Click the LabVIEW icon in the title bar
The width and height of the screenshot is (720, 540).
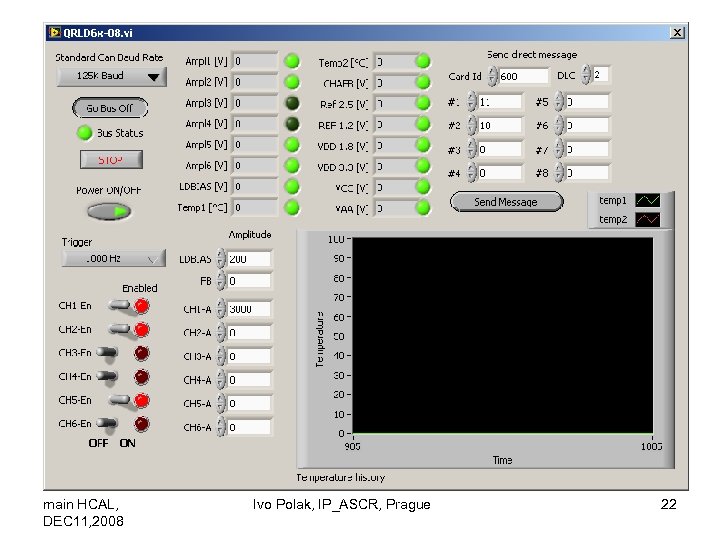[55, 33]
